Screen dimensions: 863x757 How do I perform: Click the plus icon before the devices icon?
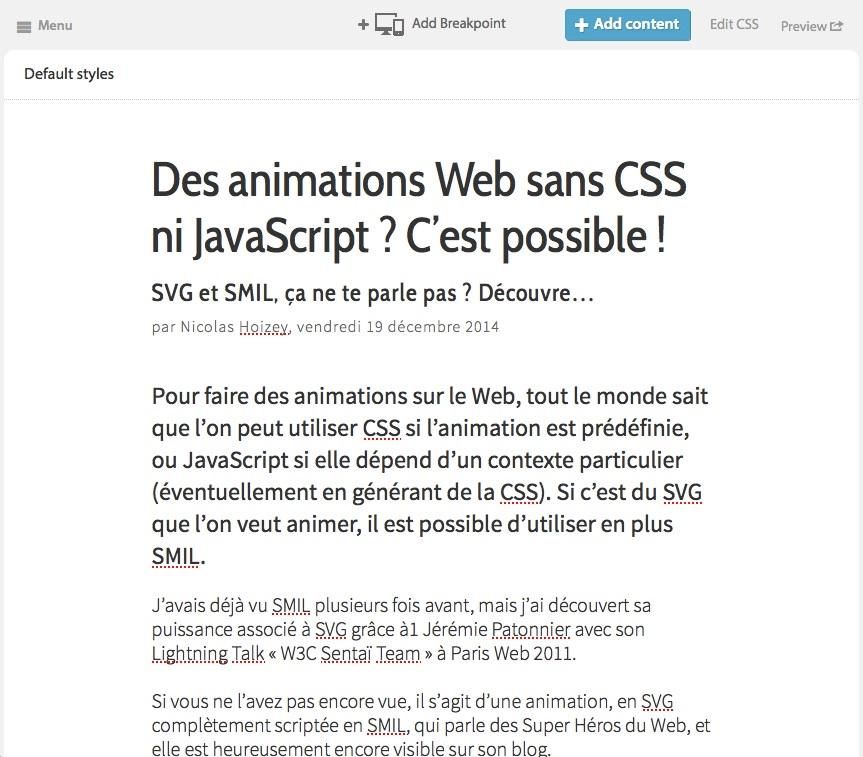pyautogui.click(x=363, y=25)
